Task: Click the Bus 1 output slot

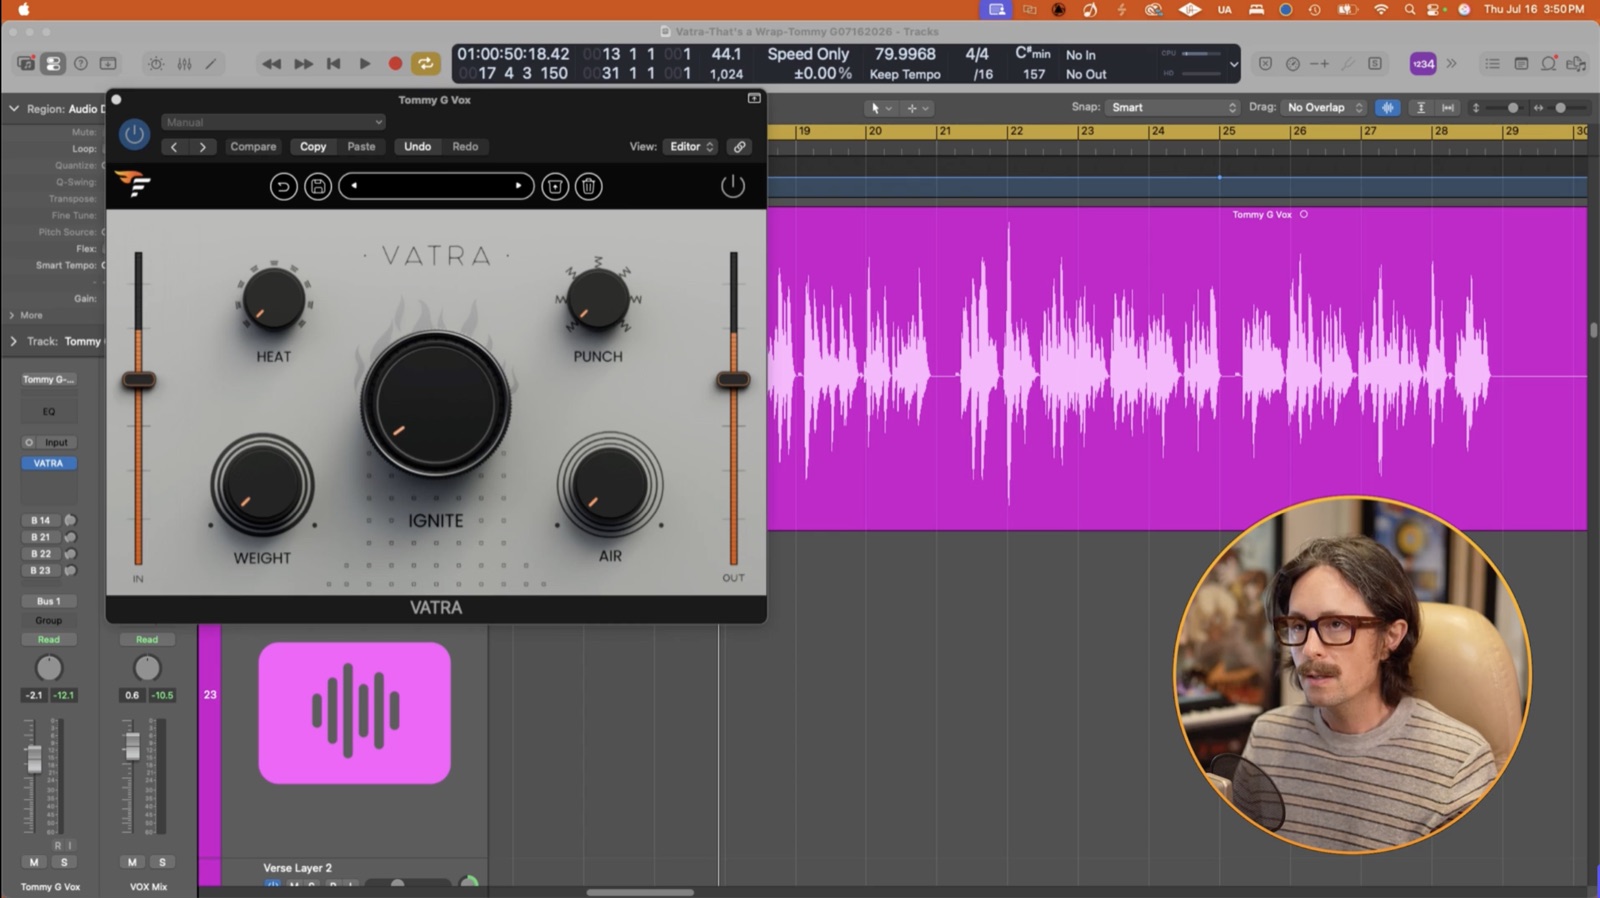Action: (x=48, y=601)
